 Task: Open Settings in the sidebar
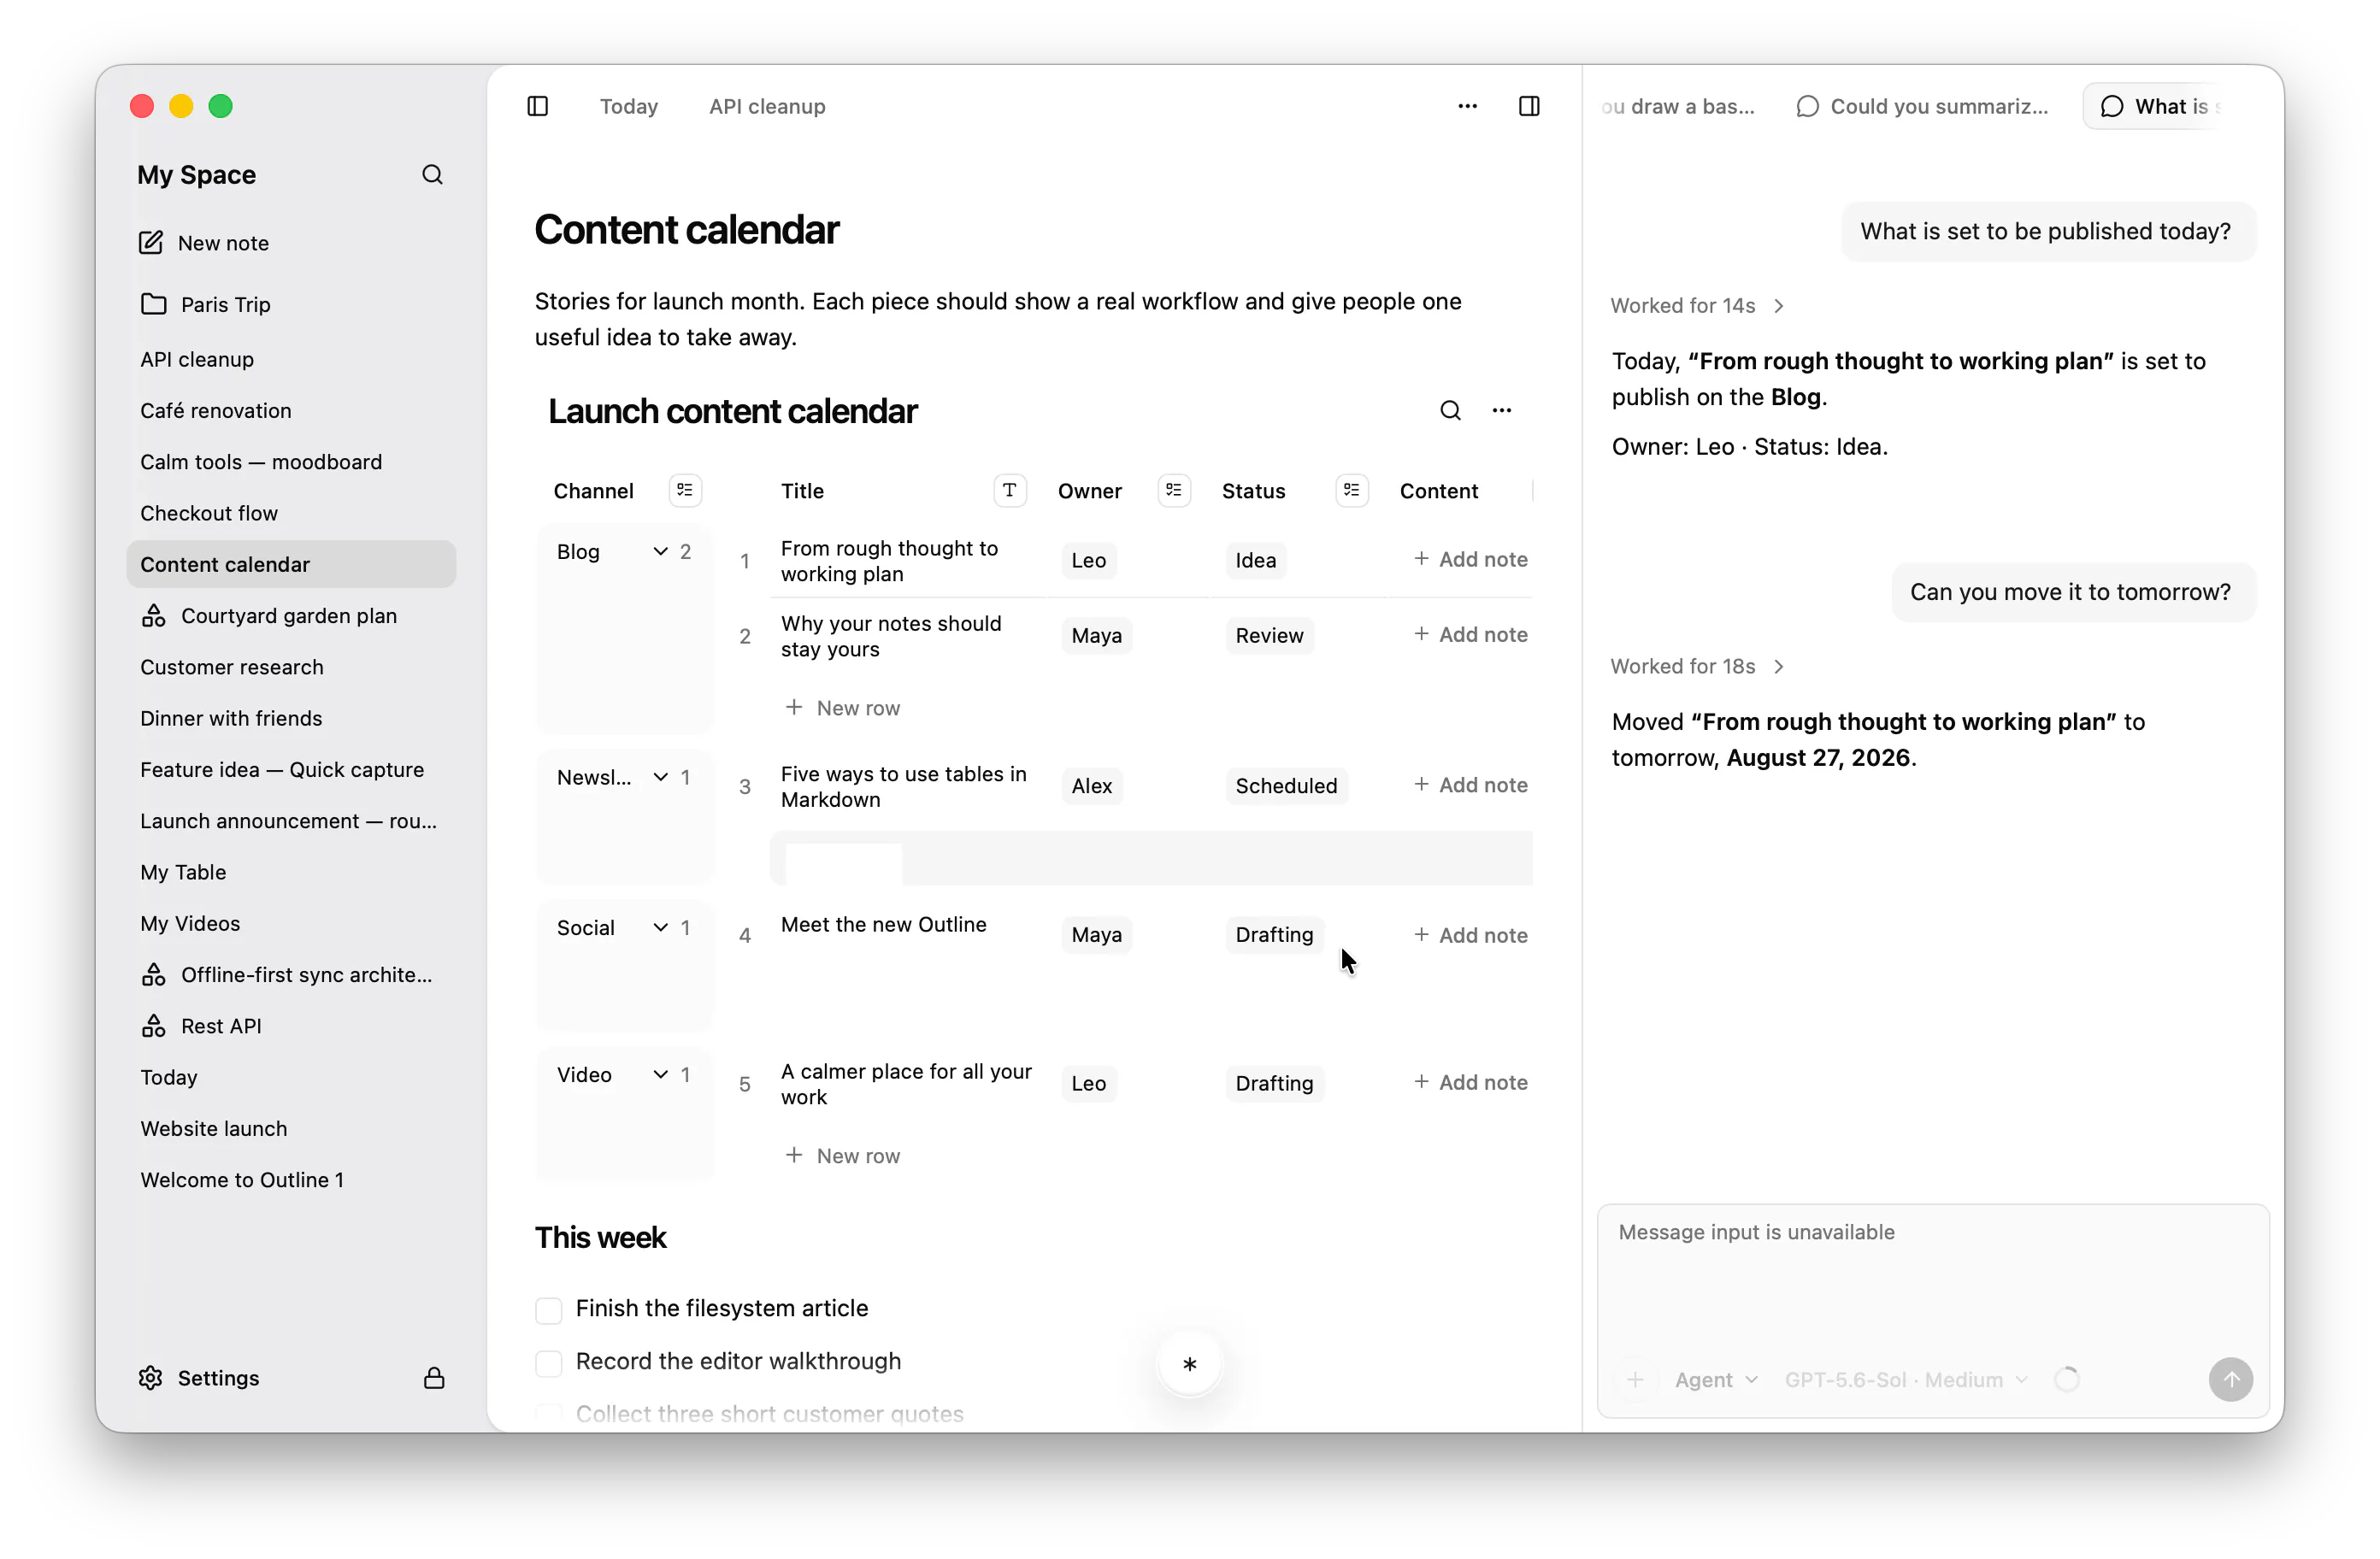[x=199, y=1377]
